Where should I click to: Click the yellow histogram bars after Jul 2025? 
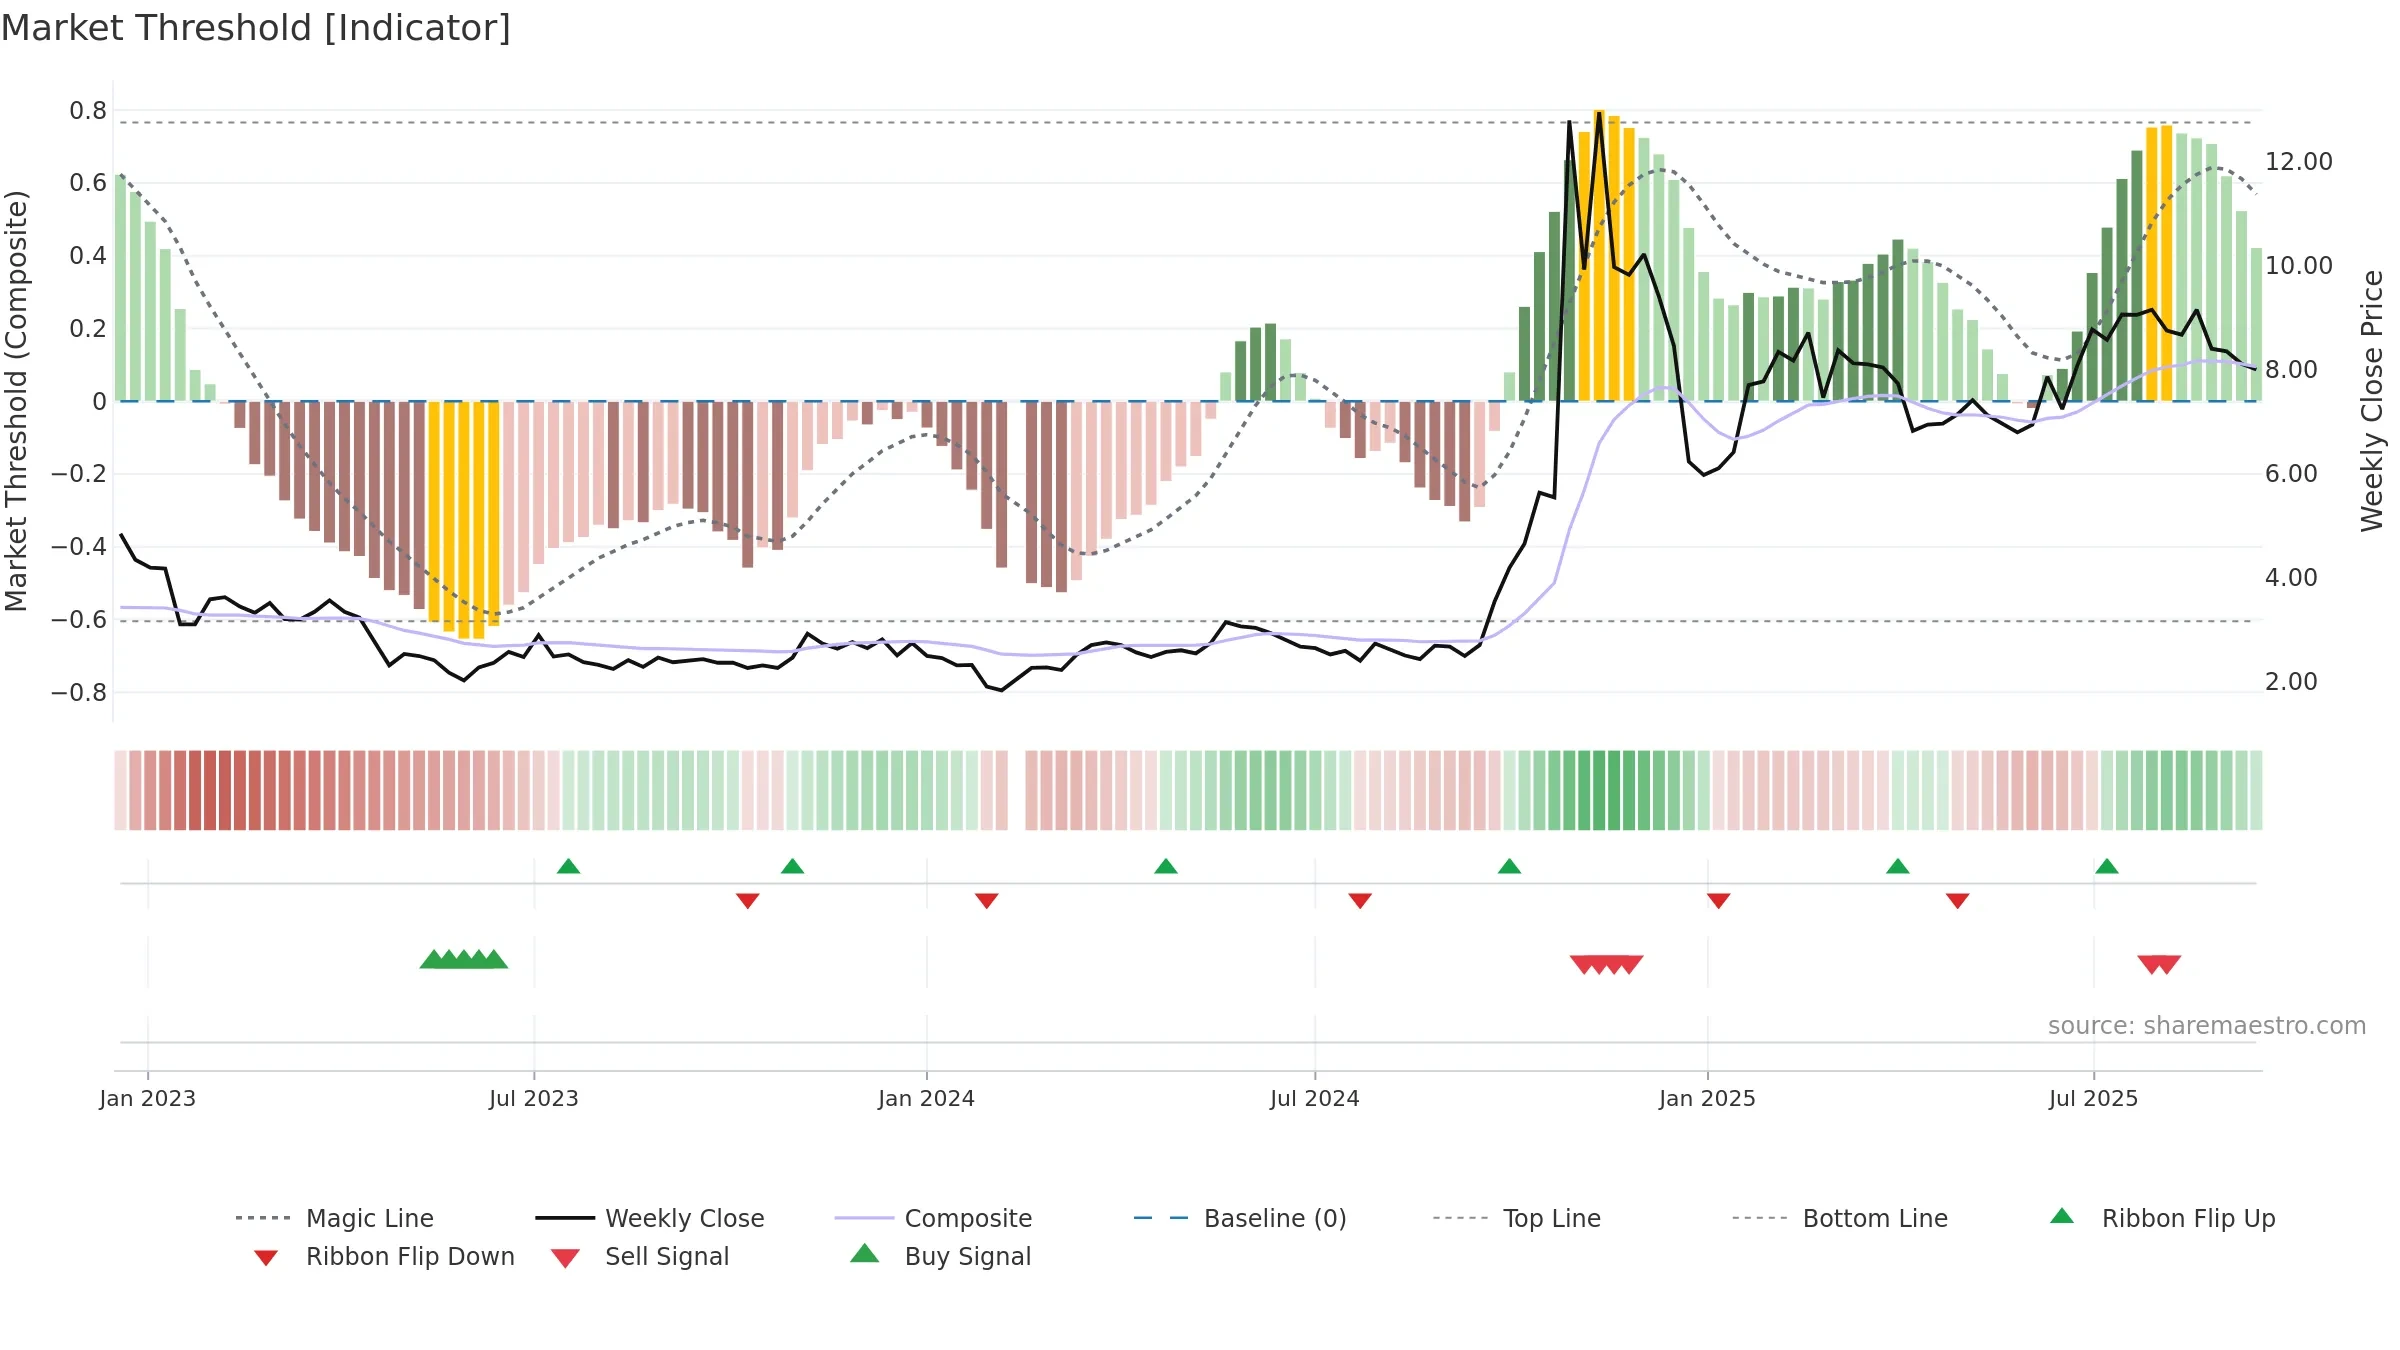[x=2159, y=263]
